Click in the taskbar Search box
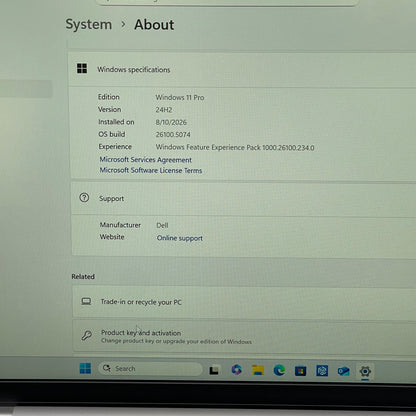Viewport: 416px width, 416px height. point(150,369)
